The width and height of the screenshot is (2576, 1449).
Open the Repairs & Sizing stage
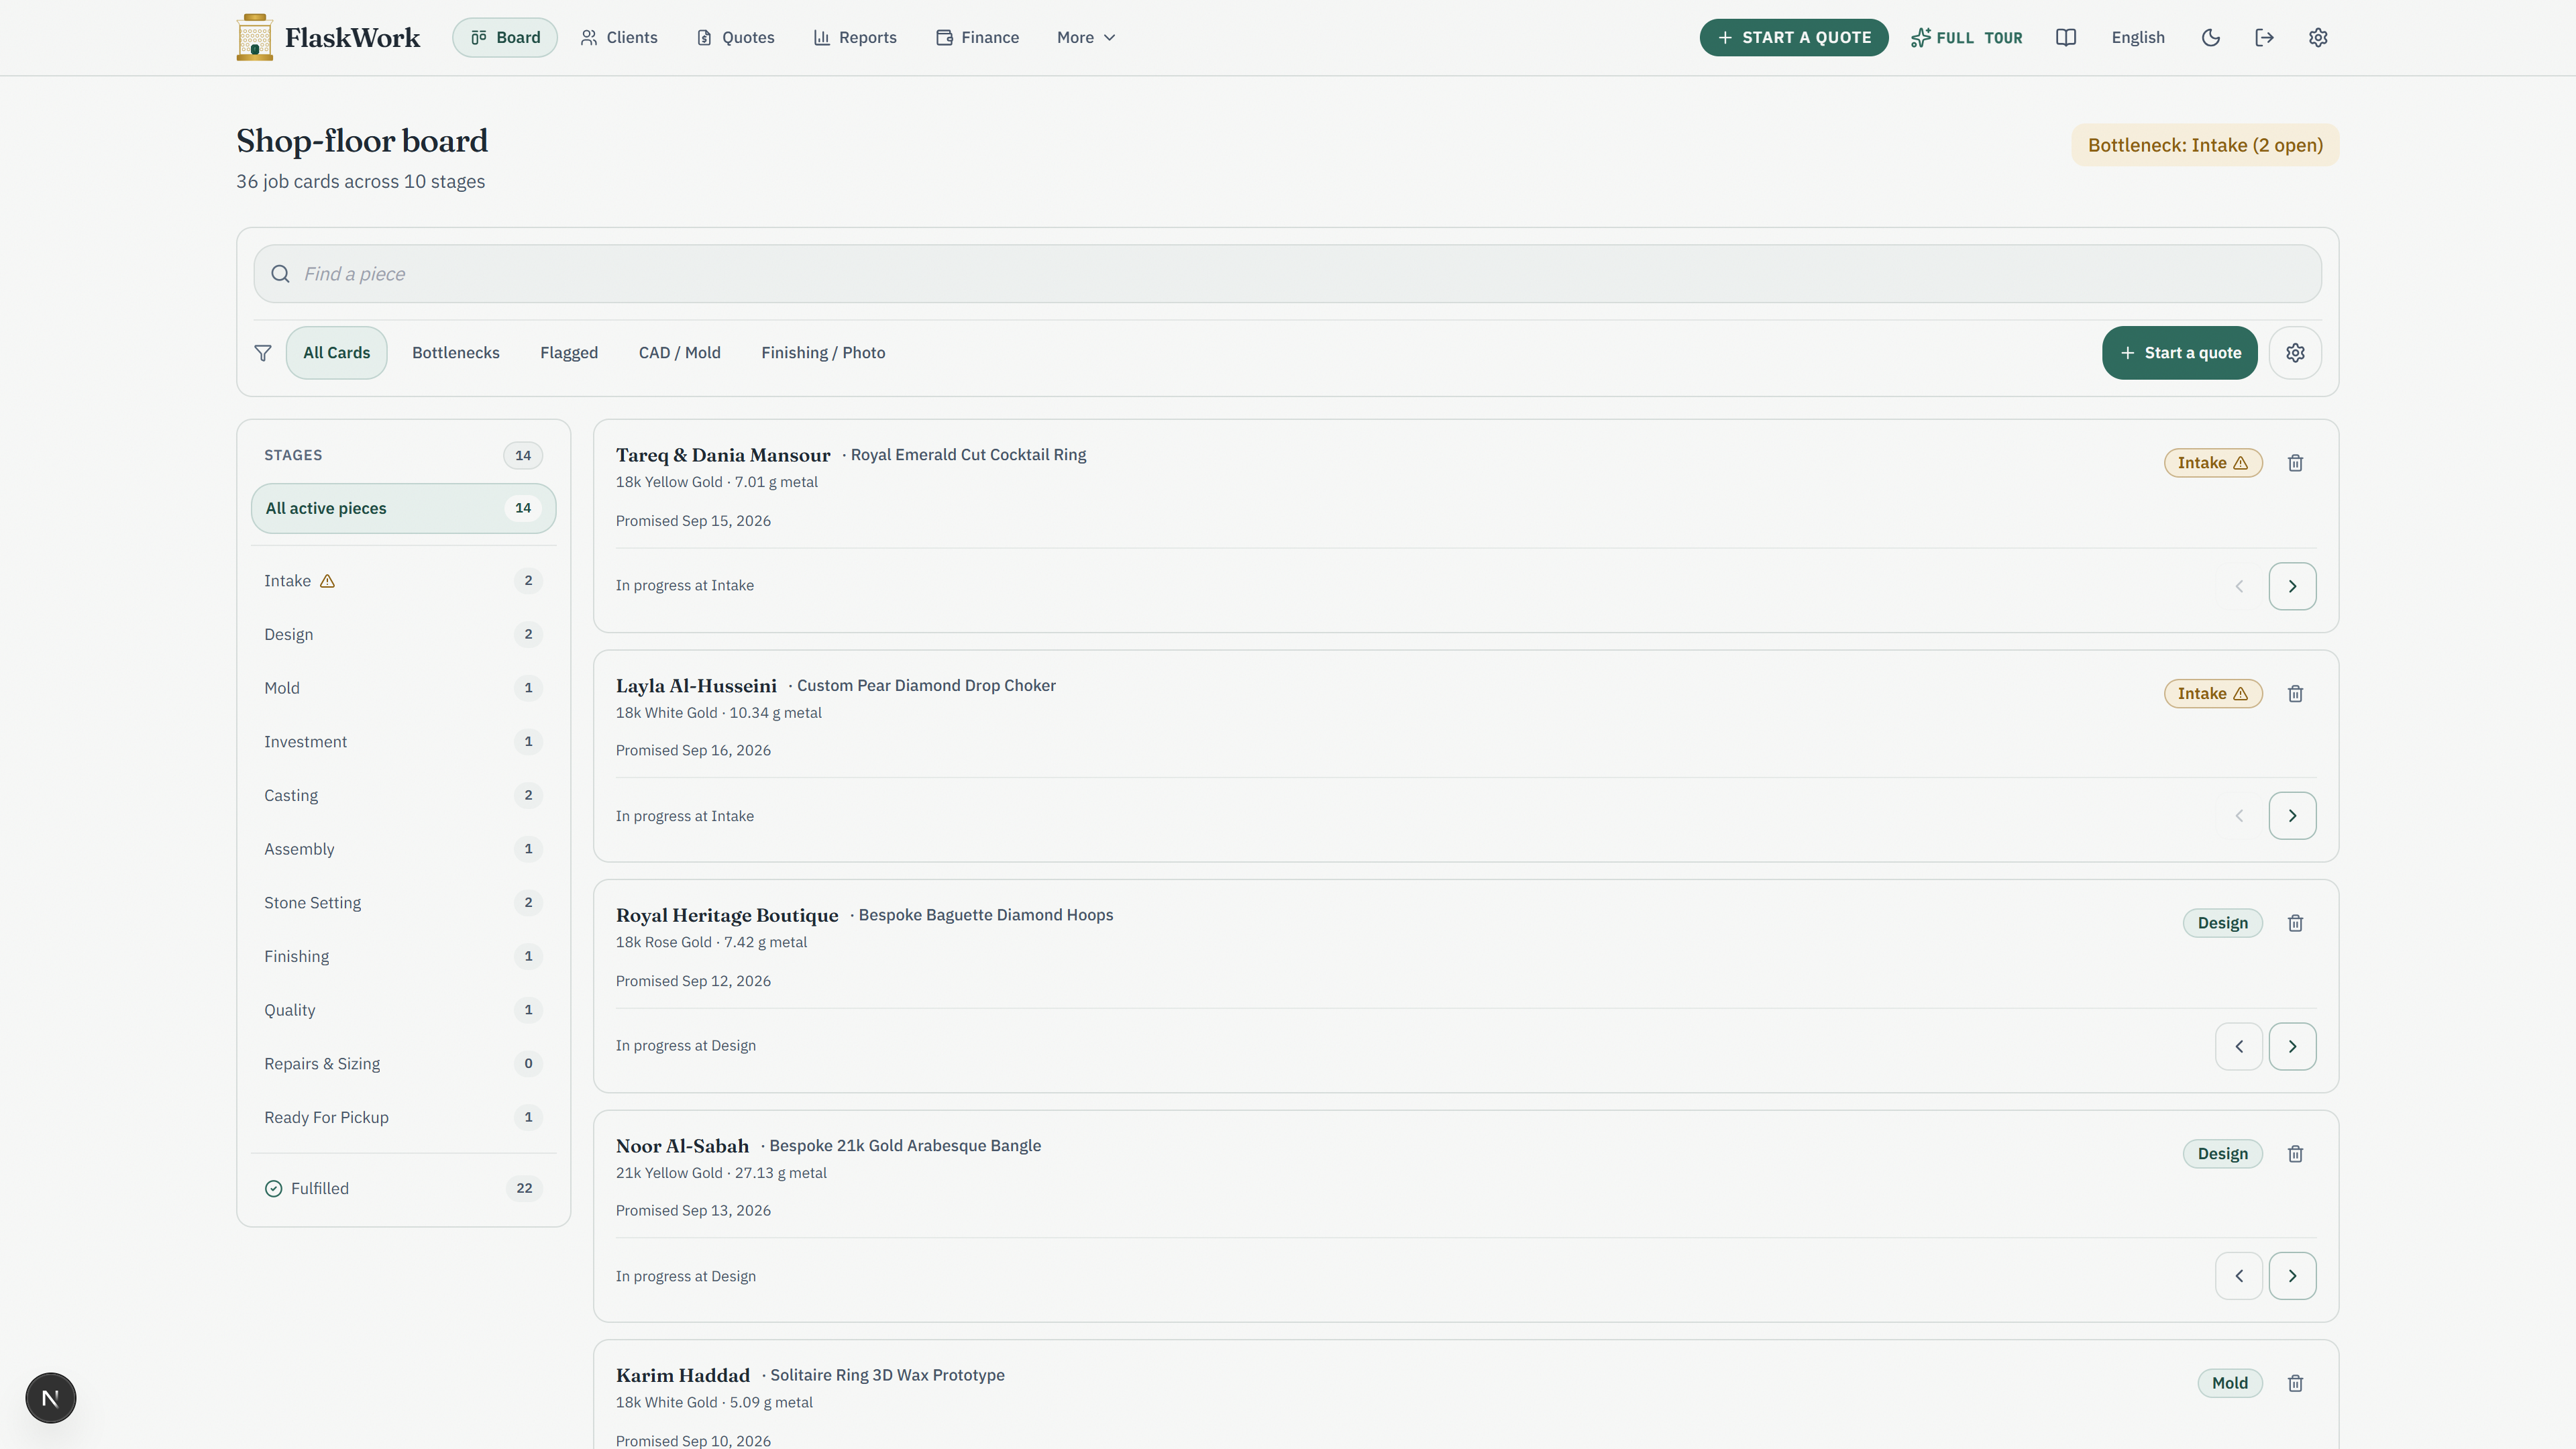coord(403,1064)
